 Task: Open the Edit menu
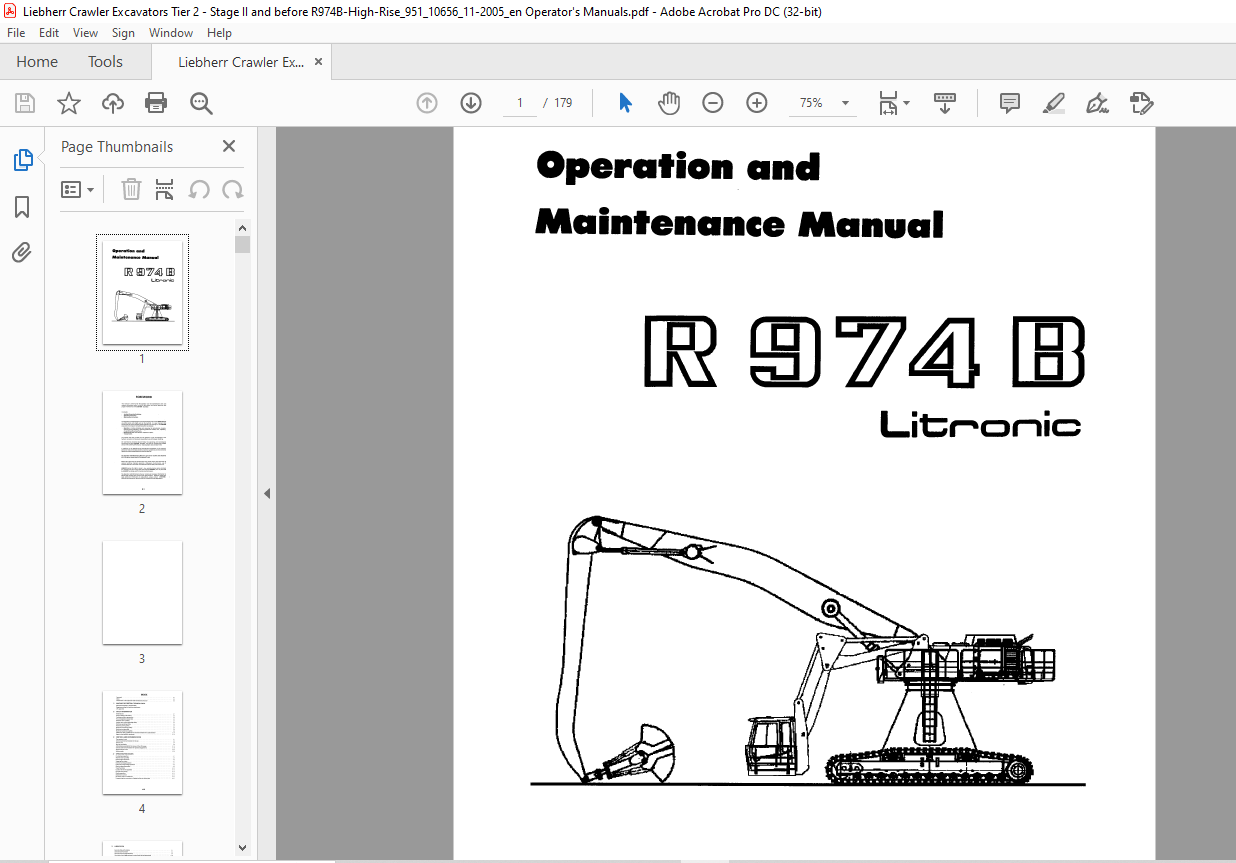[x=49, y=33]
